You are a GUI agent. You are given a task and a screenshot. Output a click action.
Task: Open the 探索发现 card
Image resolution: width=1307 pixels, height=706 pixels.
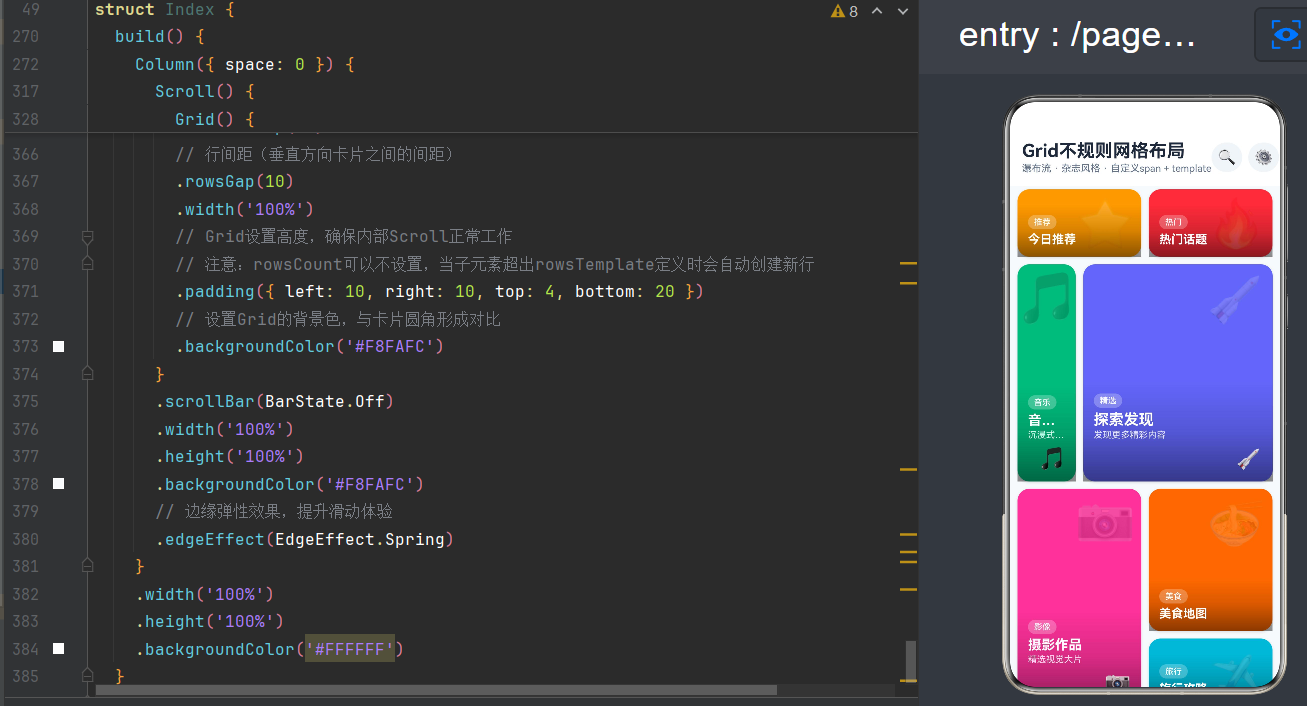tap(1178, 372)
